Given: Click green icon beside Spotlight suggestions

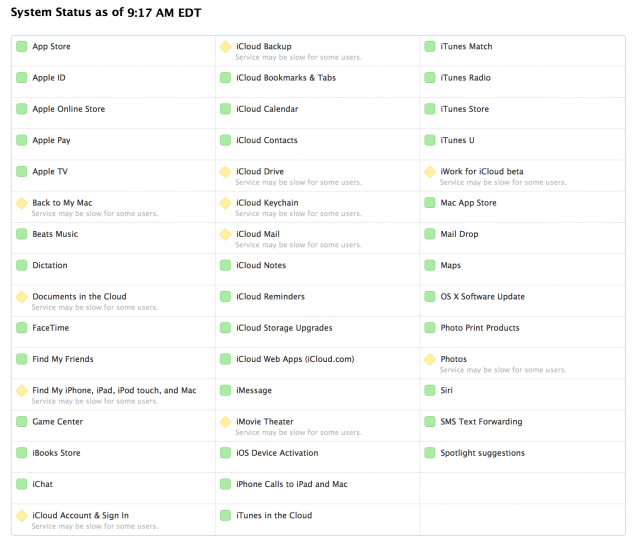Looking at the screenshot, I should point(430,453).
